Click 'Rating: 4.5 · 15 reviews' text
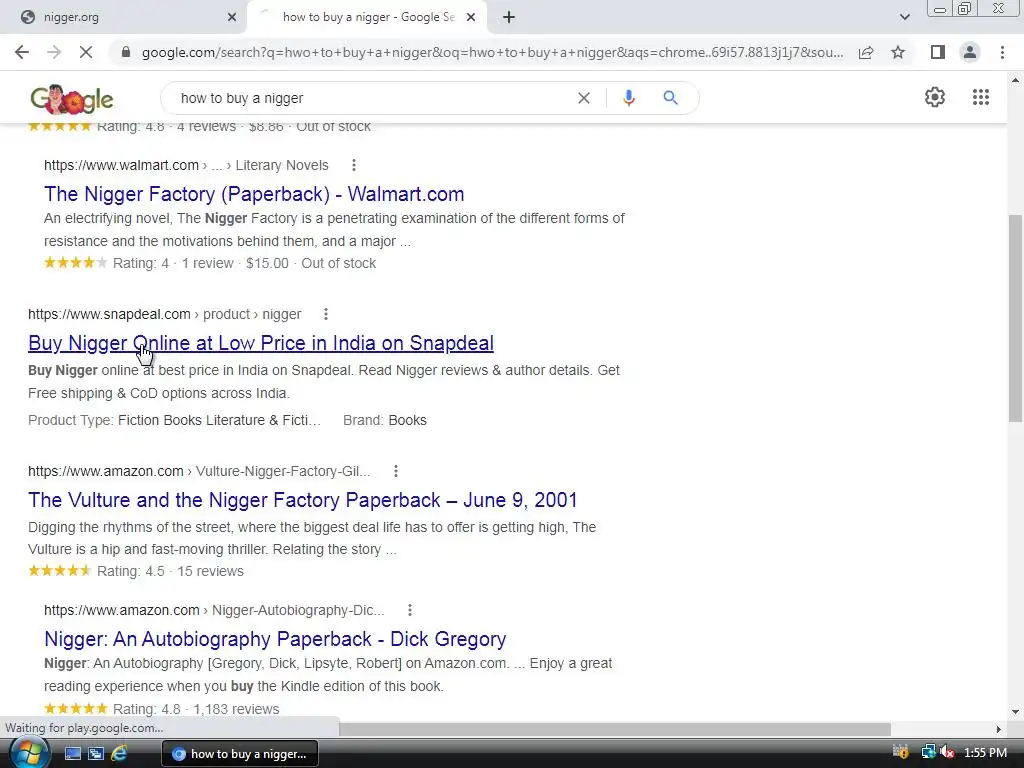 pos(170,571)
